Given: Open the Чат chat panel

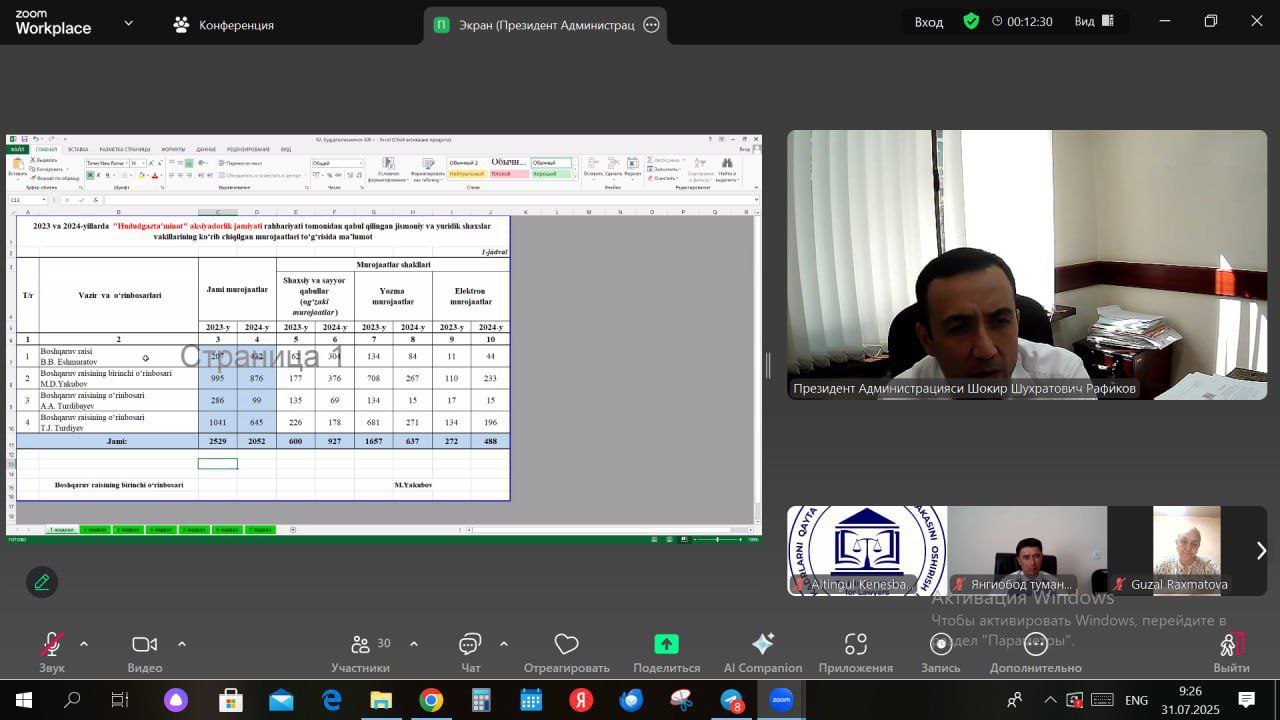Looking at the screenshot, I should [470, 645].
